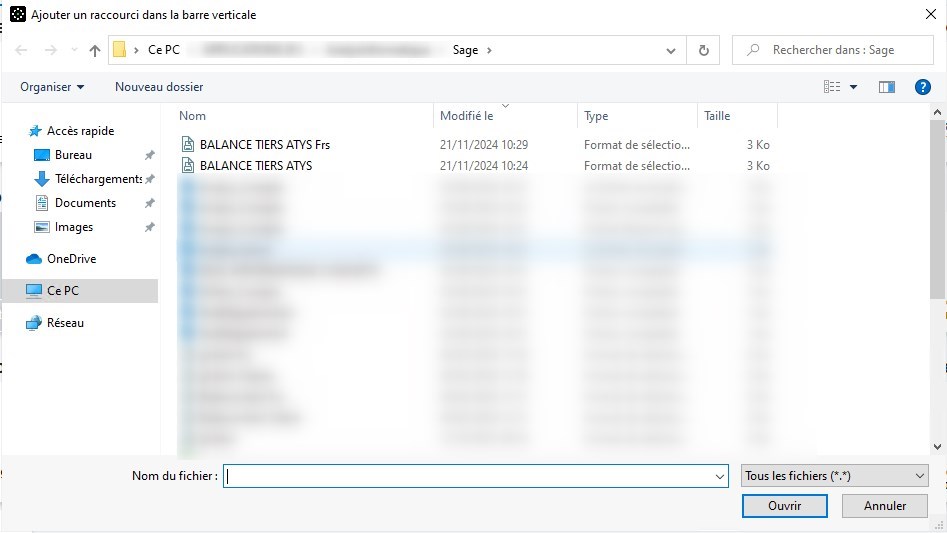The height and width of the screenshot is (533, 947).
Task: Click the Rechercher dans Sage search field
Action: point(840,50)
